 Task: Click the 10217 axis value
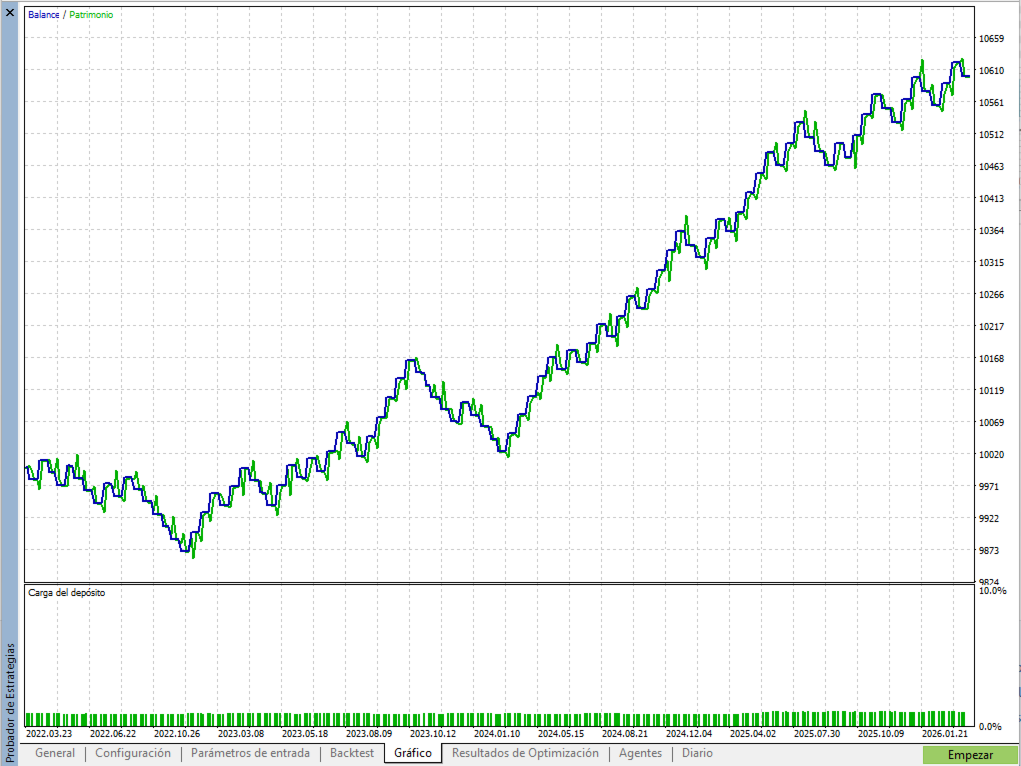click(x=991, y=326)
